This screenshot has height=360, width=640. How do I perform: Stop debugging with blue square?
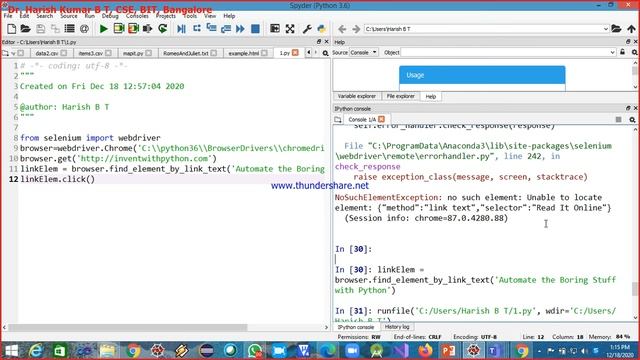[255, 29]
